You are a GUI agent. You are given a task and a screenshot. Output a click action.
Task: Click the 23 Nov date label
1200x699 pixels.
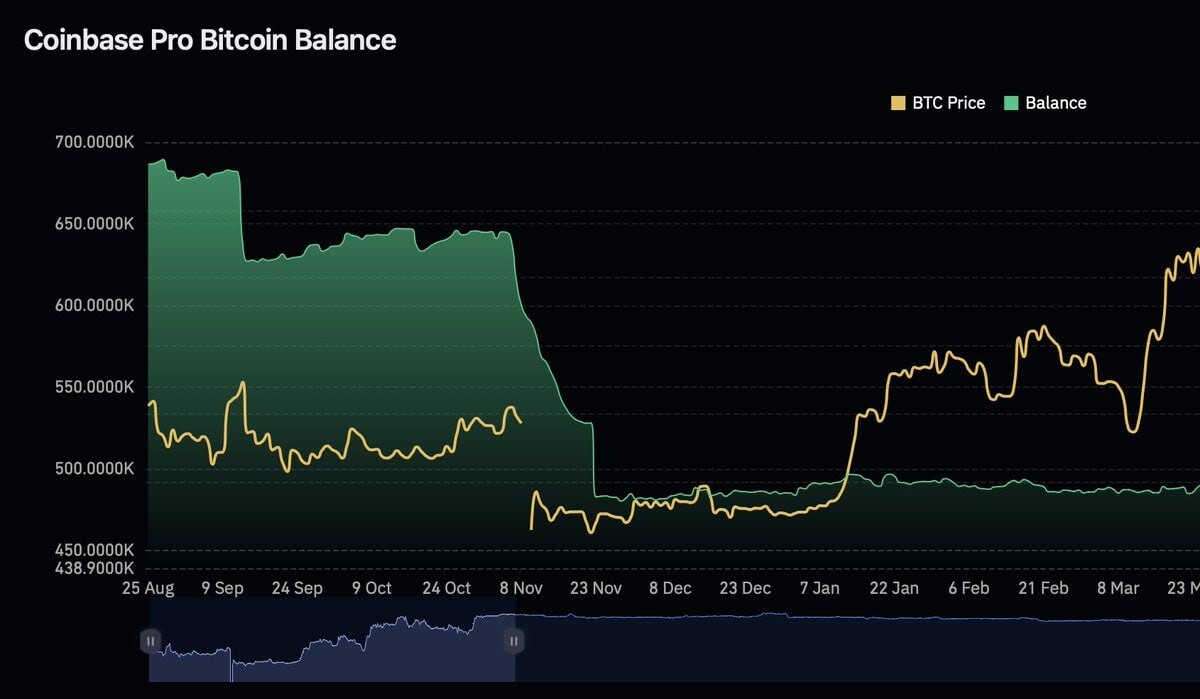click(x=594, y=588)
